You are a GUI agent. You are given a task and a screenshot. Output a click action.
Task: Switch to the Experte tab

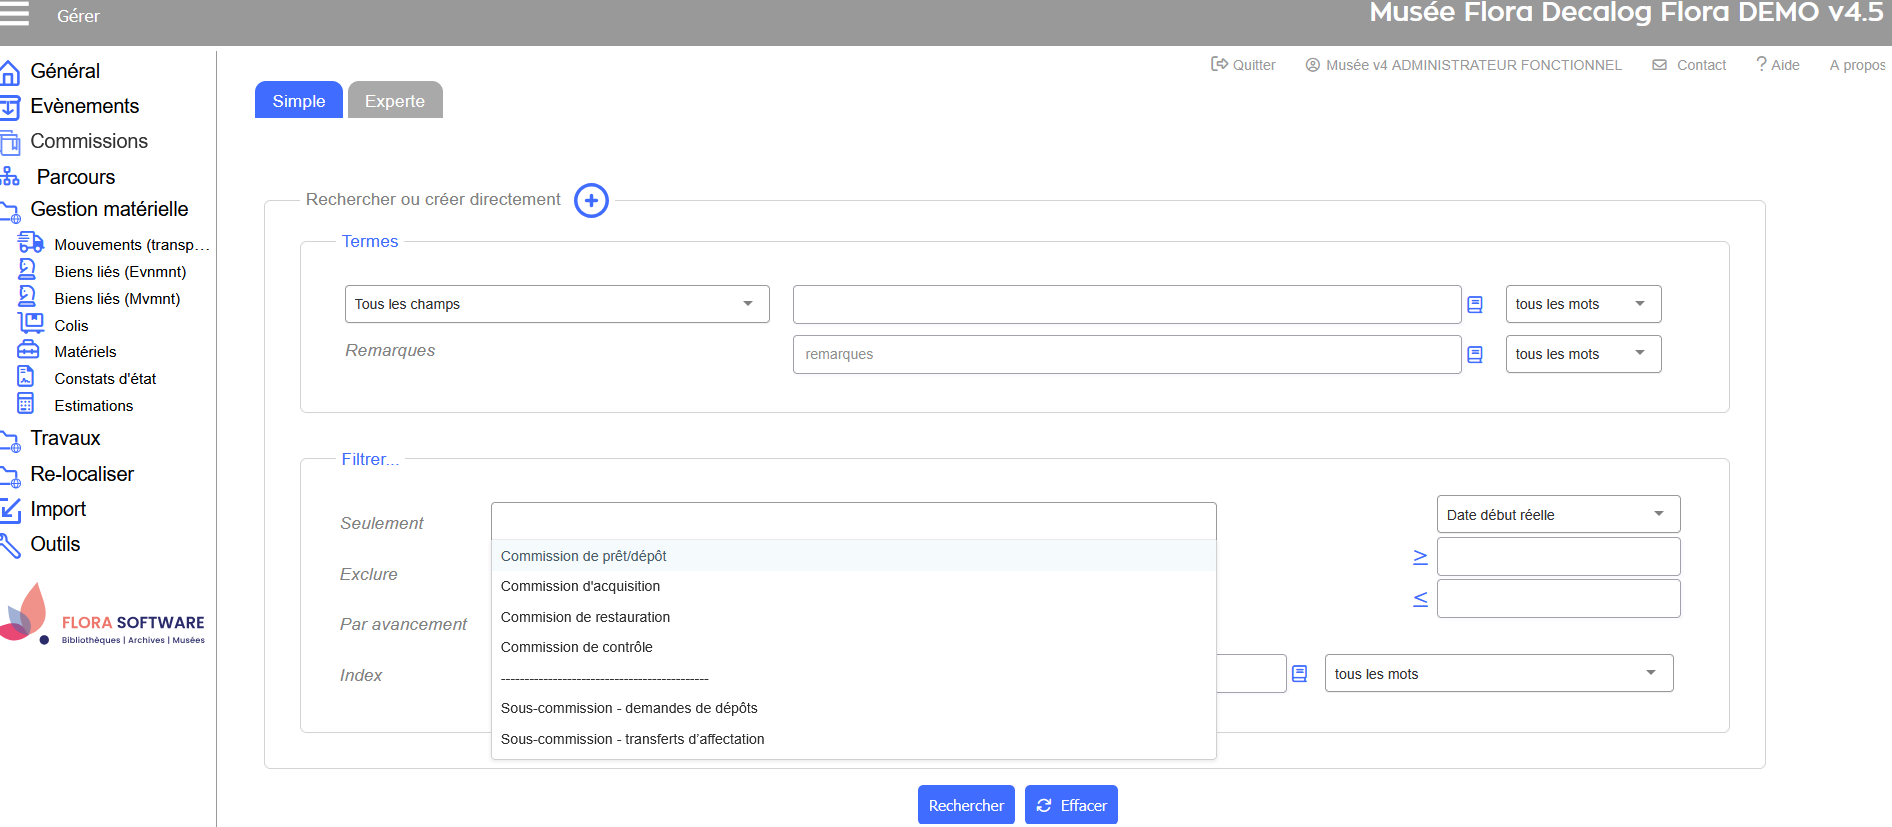pyautogui.click(x=394, y=101)
